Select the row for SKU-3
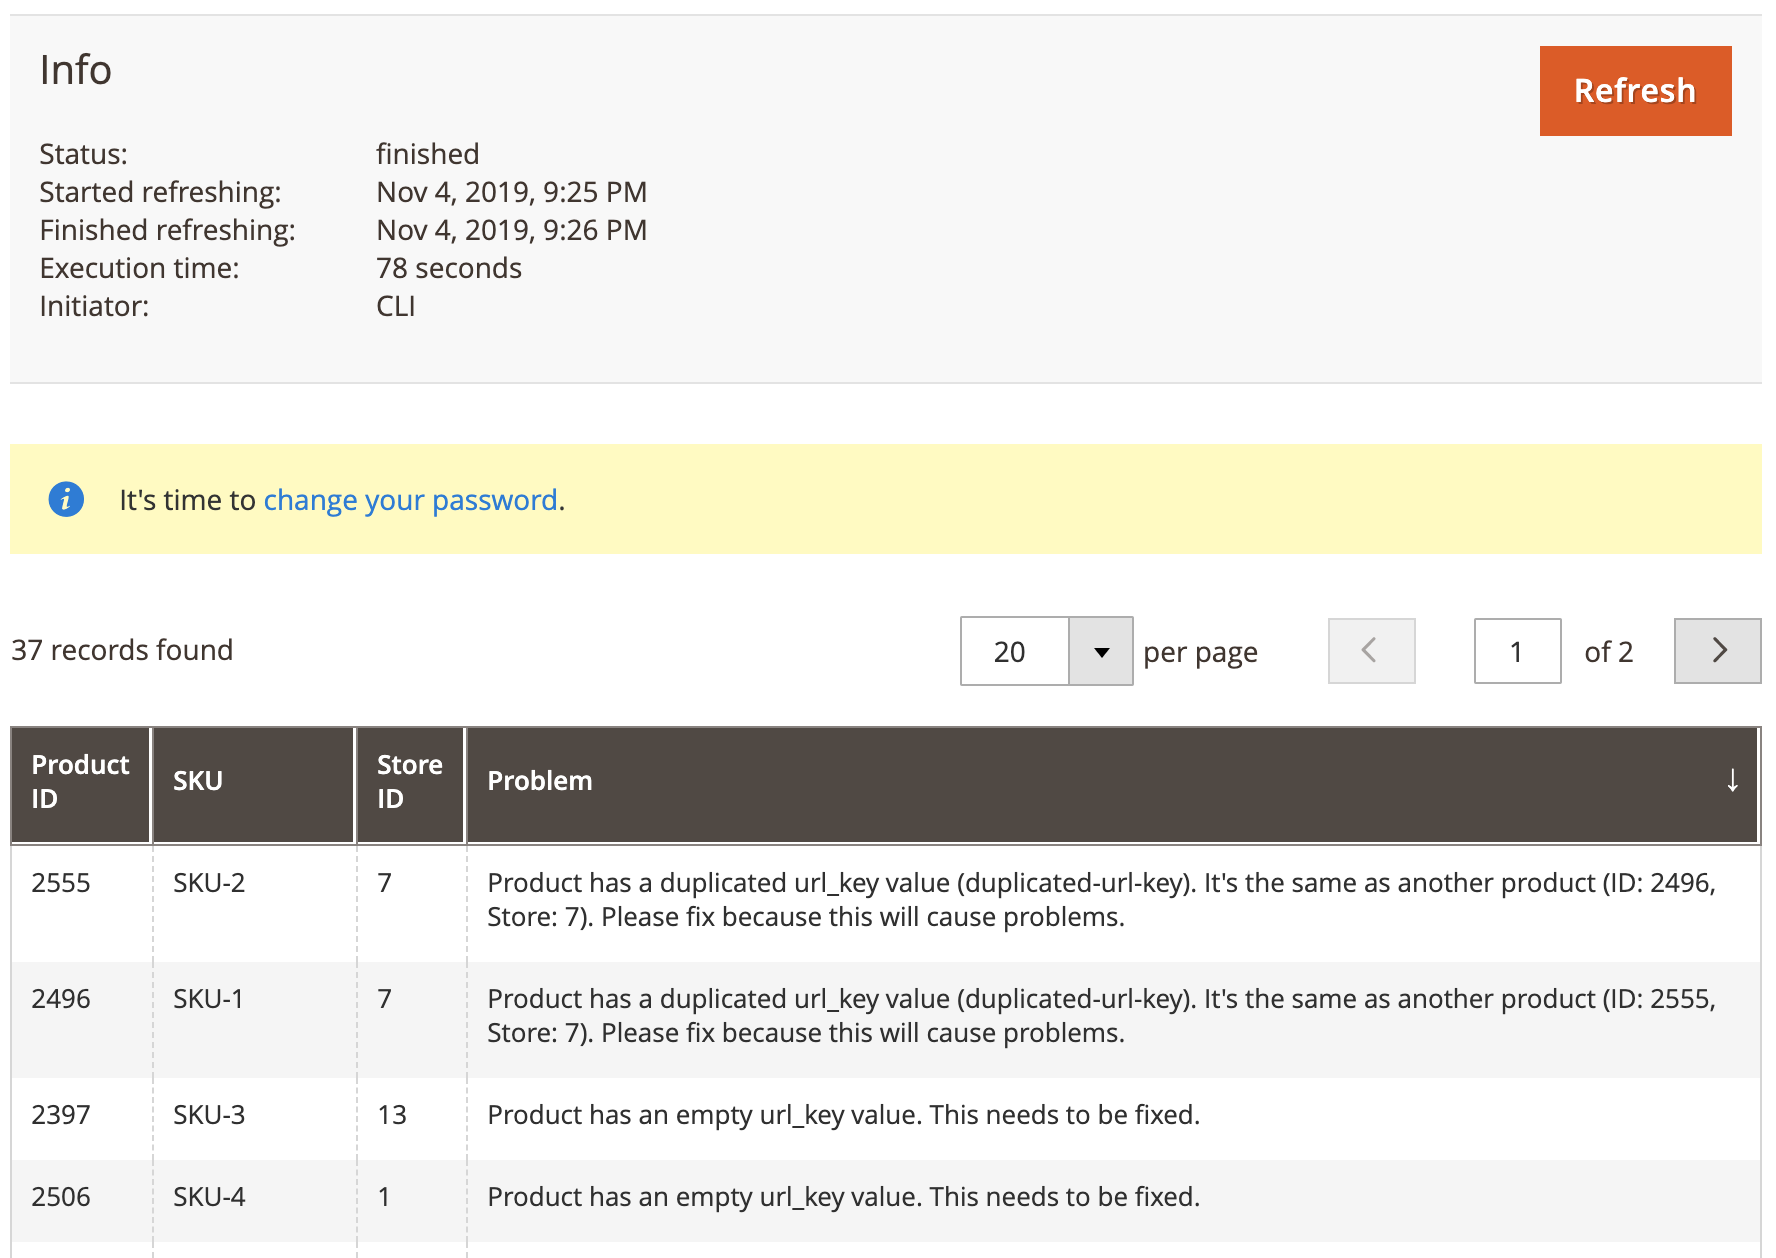 coord(206,1115)
